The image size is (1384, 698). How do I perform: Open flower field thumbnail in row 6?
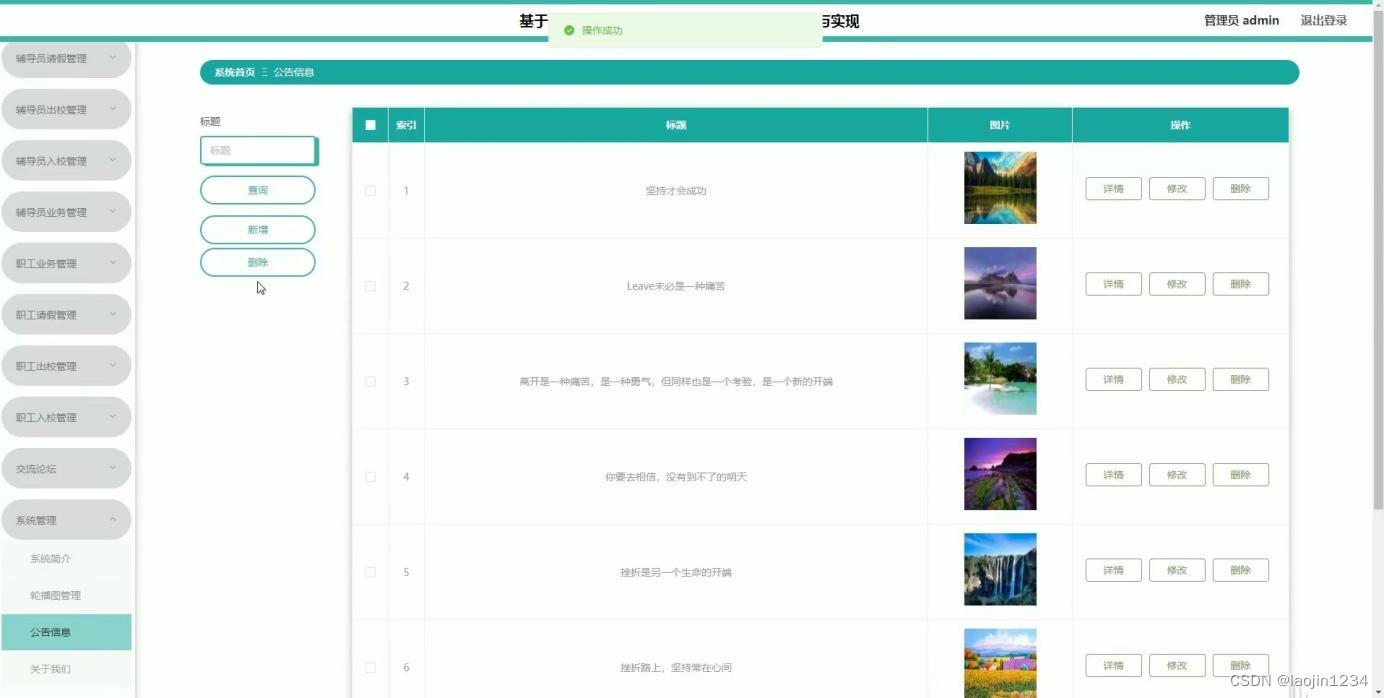pos(1000,663)
